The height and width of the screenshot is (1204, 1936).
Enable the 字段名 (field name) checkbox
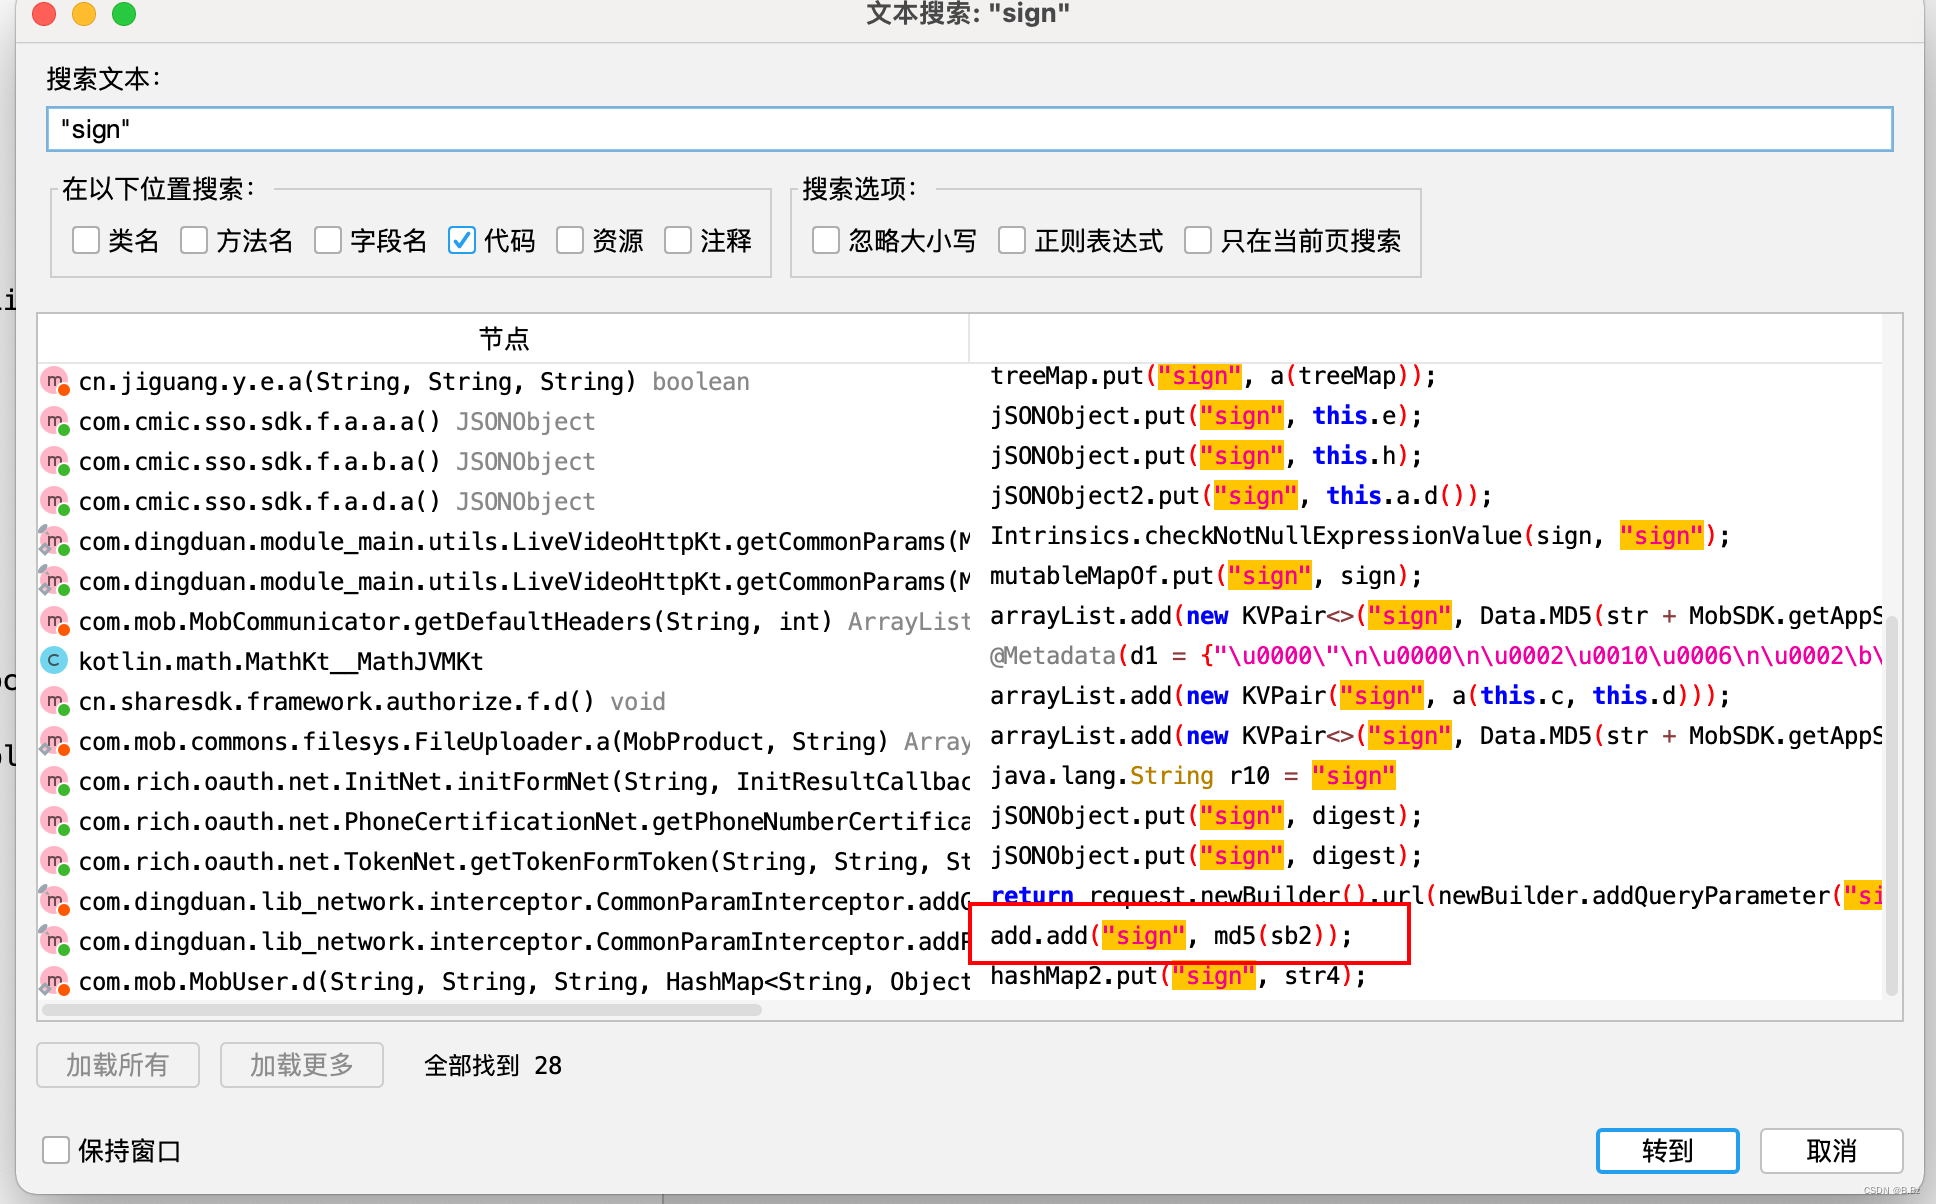coord(328,240)
